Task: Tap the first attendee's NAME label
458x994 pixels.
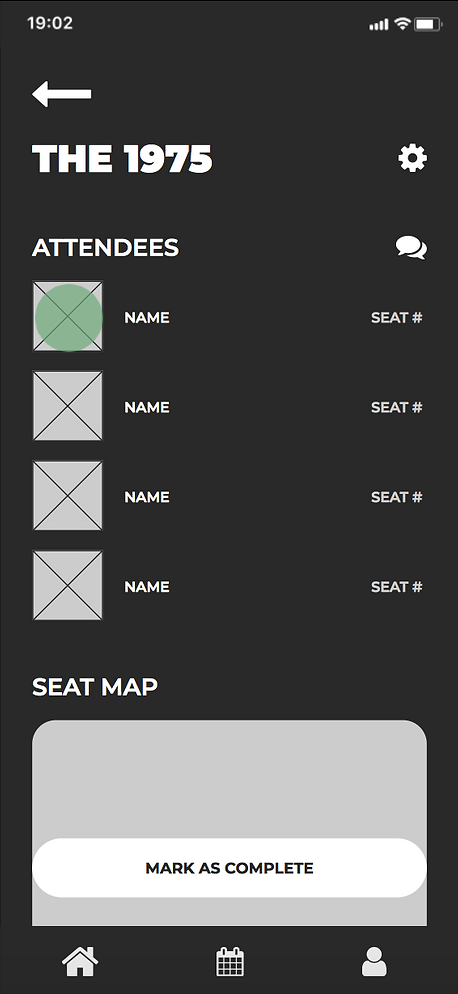Action: point(147,318)
